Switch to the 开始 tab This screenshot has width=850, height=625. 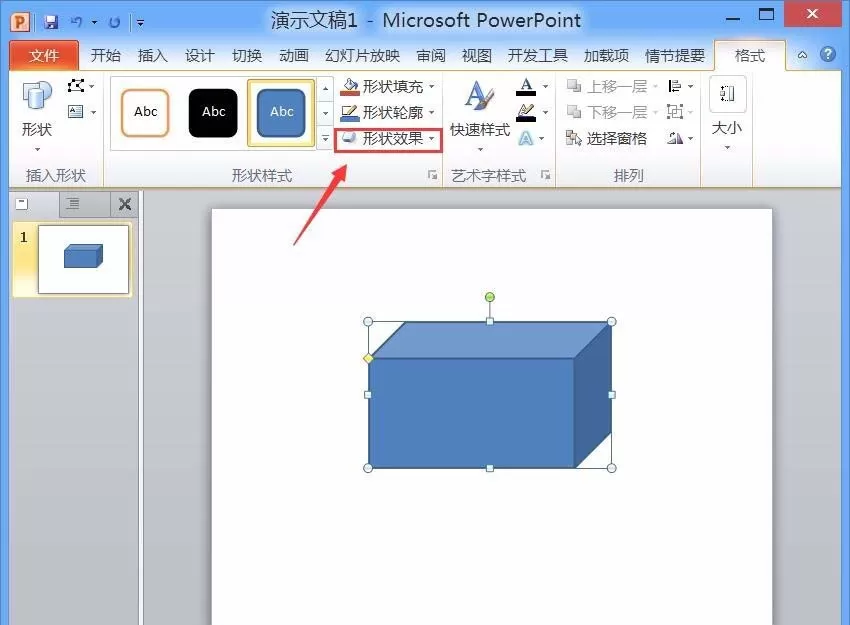pos(106,55)
